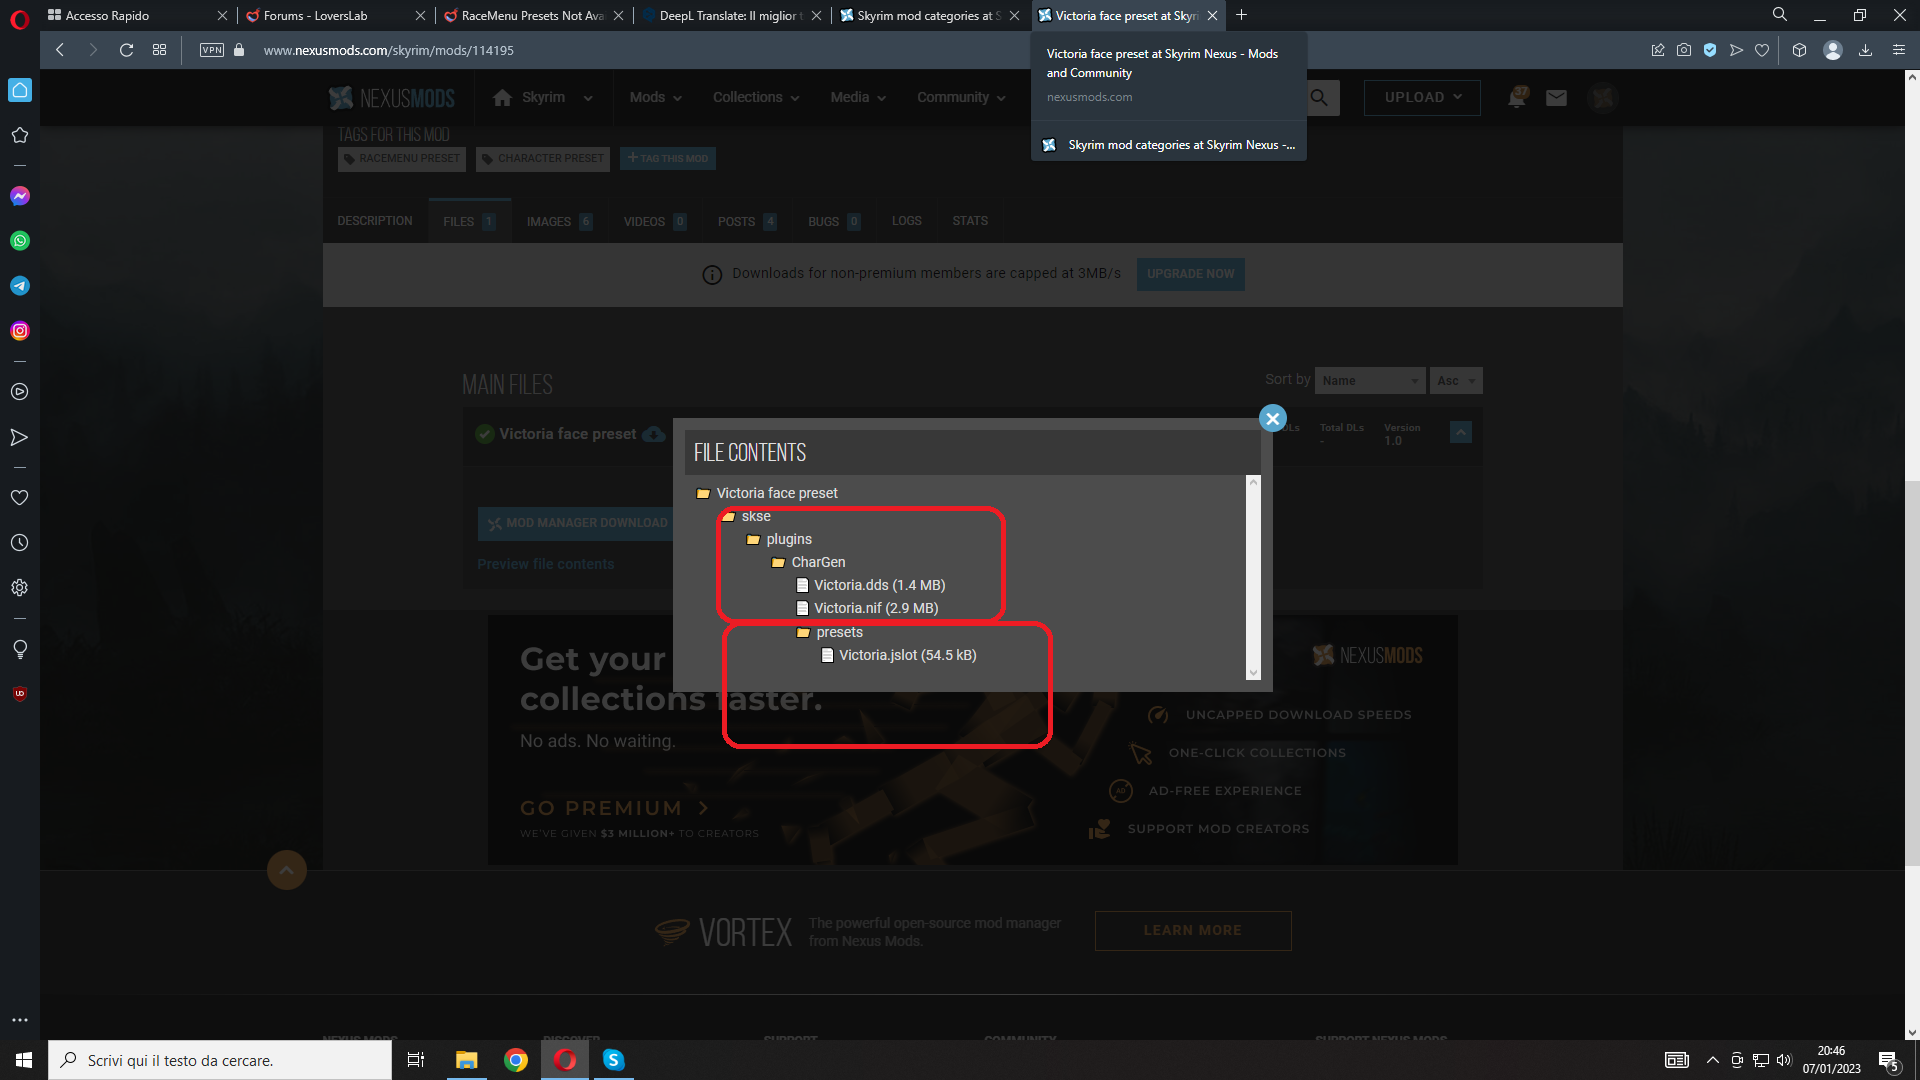Open history clock in sidebar
The image size is (1920, 1080).
20,543
